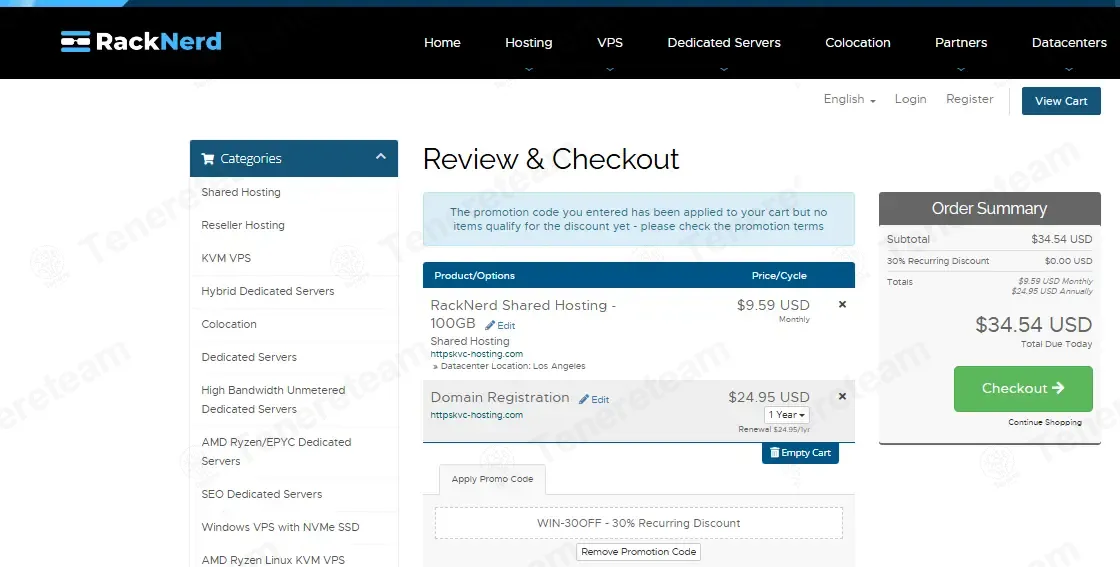Viewport: 1120px width, 567px height.
Task: Click the Renewal $24.95/1yr text
Action: tap(774, 430)
